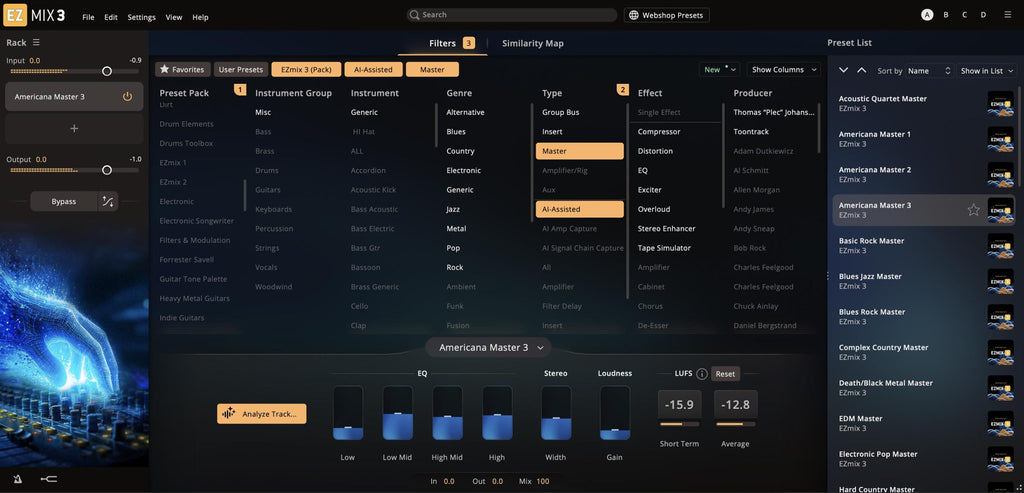
Task: Click Acoustic Quartet Master thumbnail
Action: 1000,103
